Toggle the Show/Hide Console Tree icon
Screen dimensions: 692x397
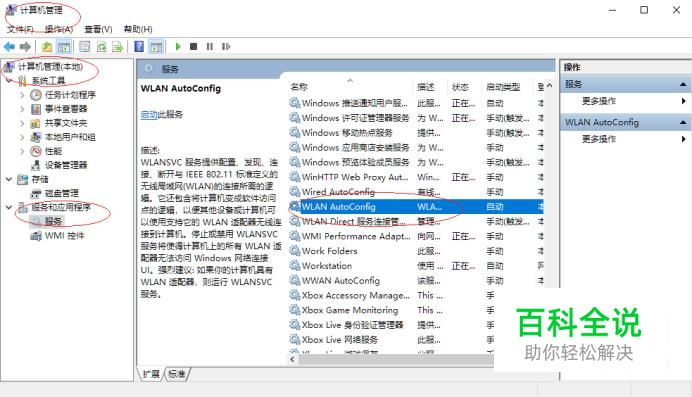pyautogui.click(x=64, y=46)
